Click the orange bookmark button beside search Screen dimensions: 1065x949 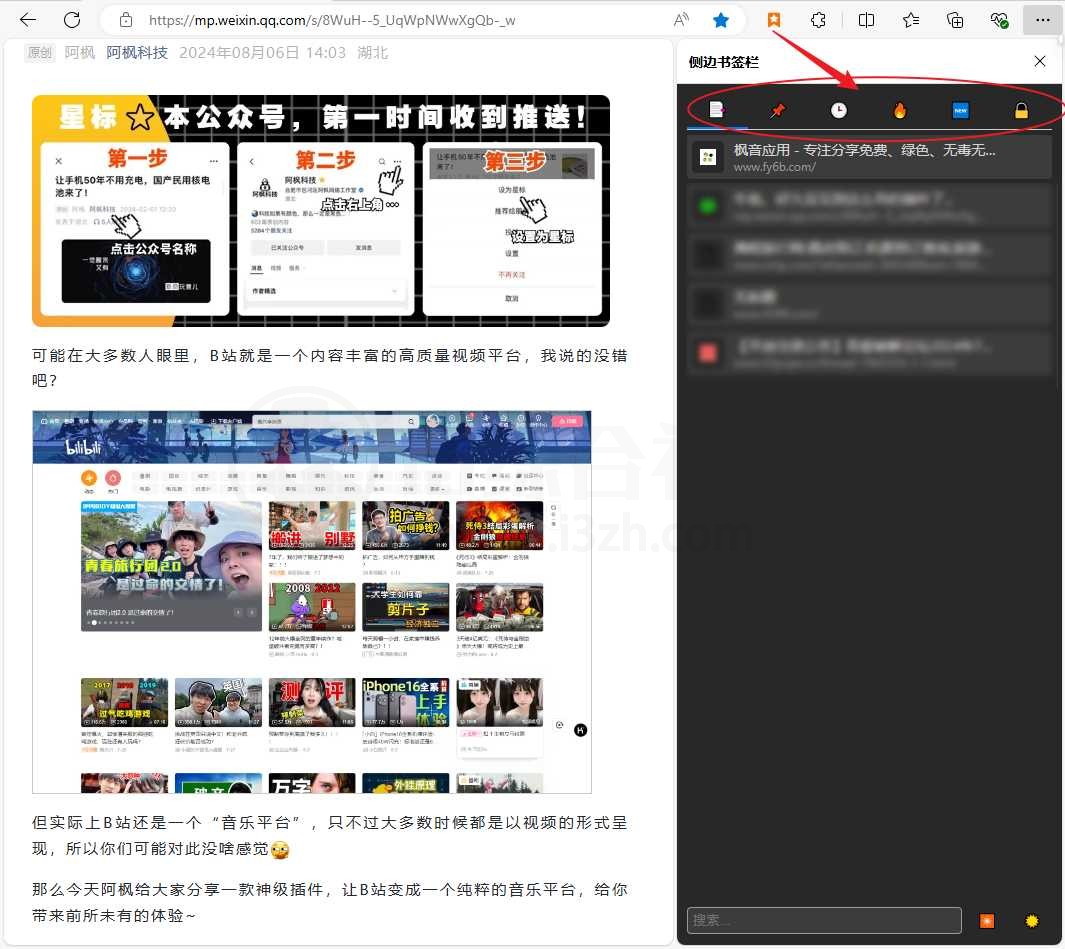(x=986, y=920)
